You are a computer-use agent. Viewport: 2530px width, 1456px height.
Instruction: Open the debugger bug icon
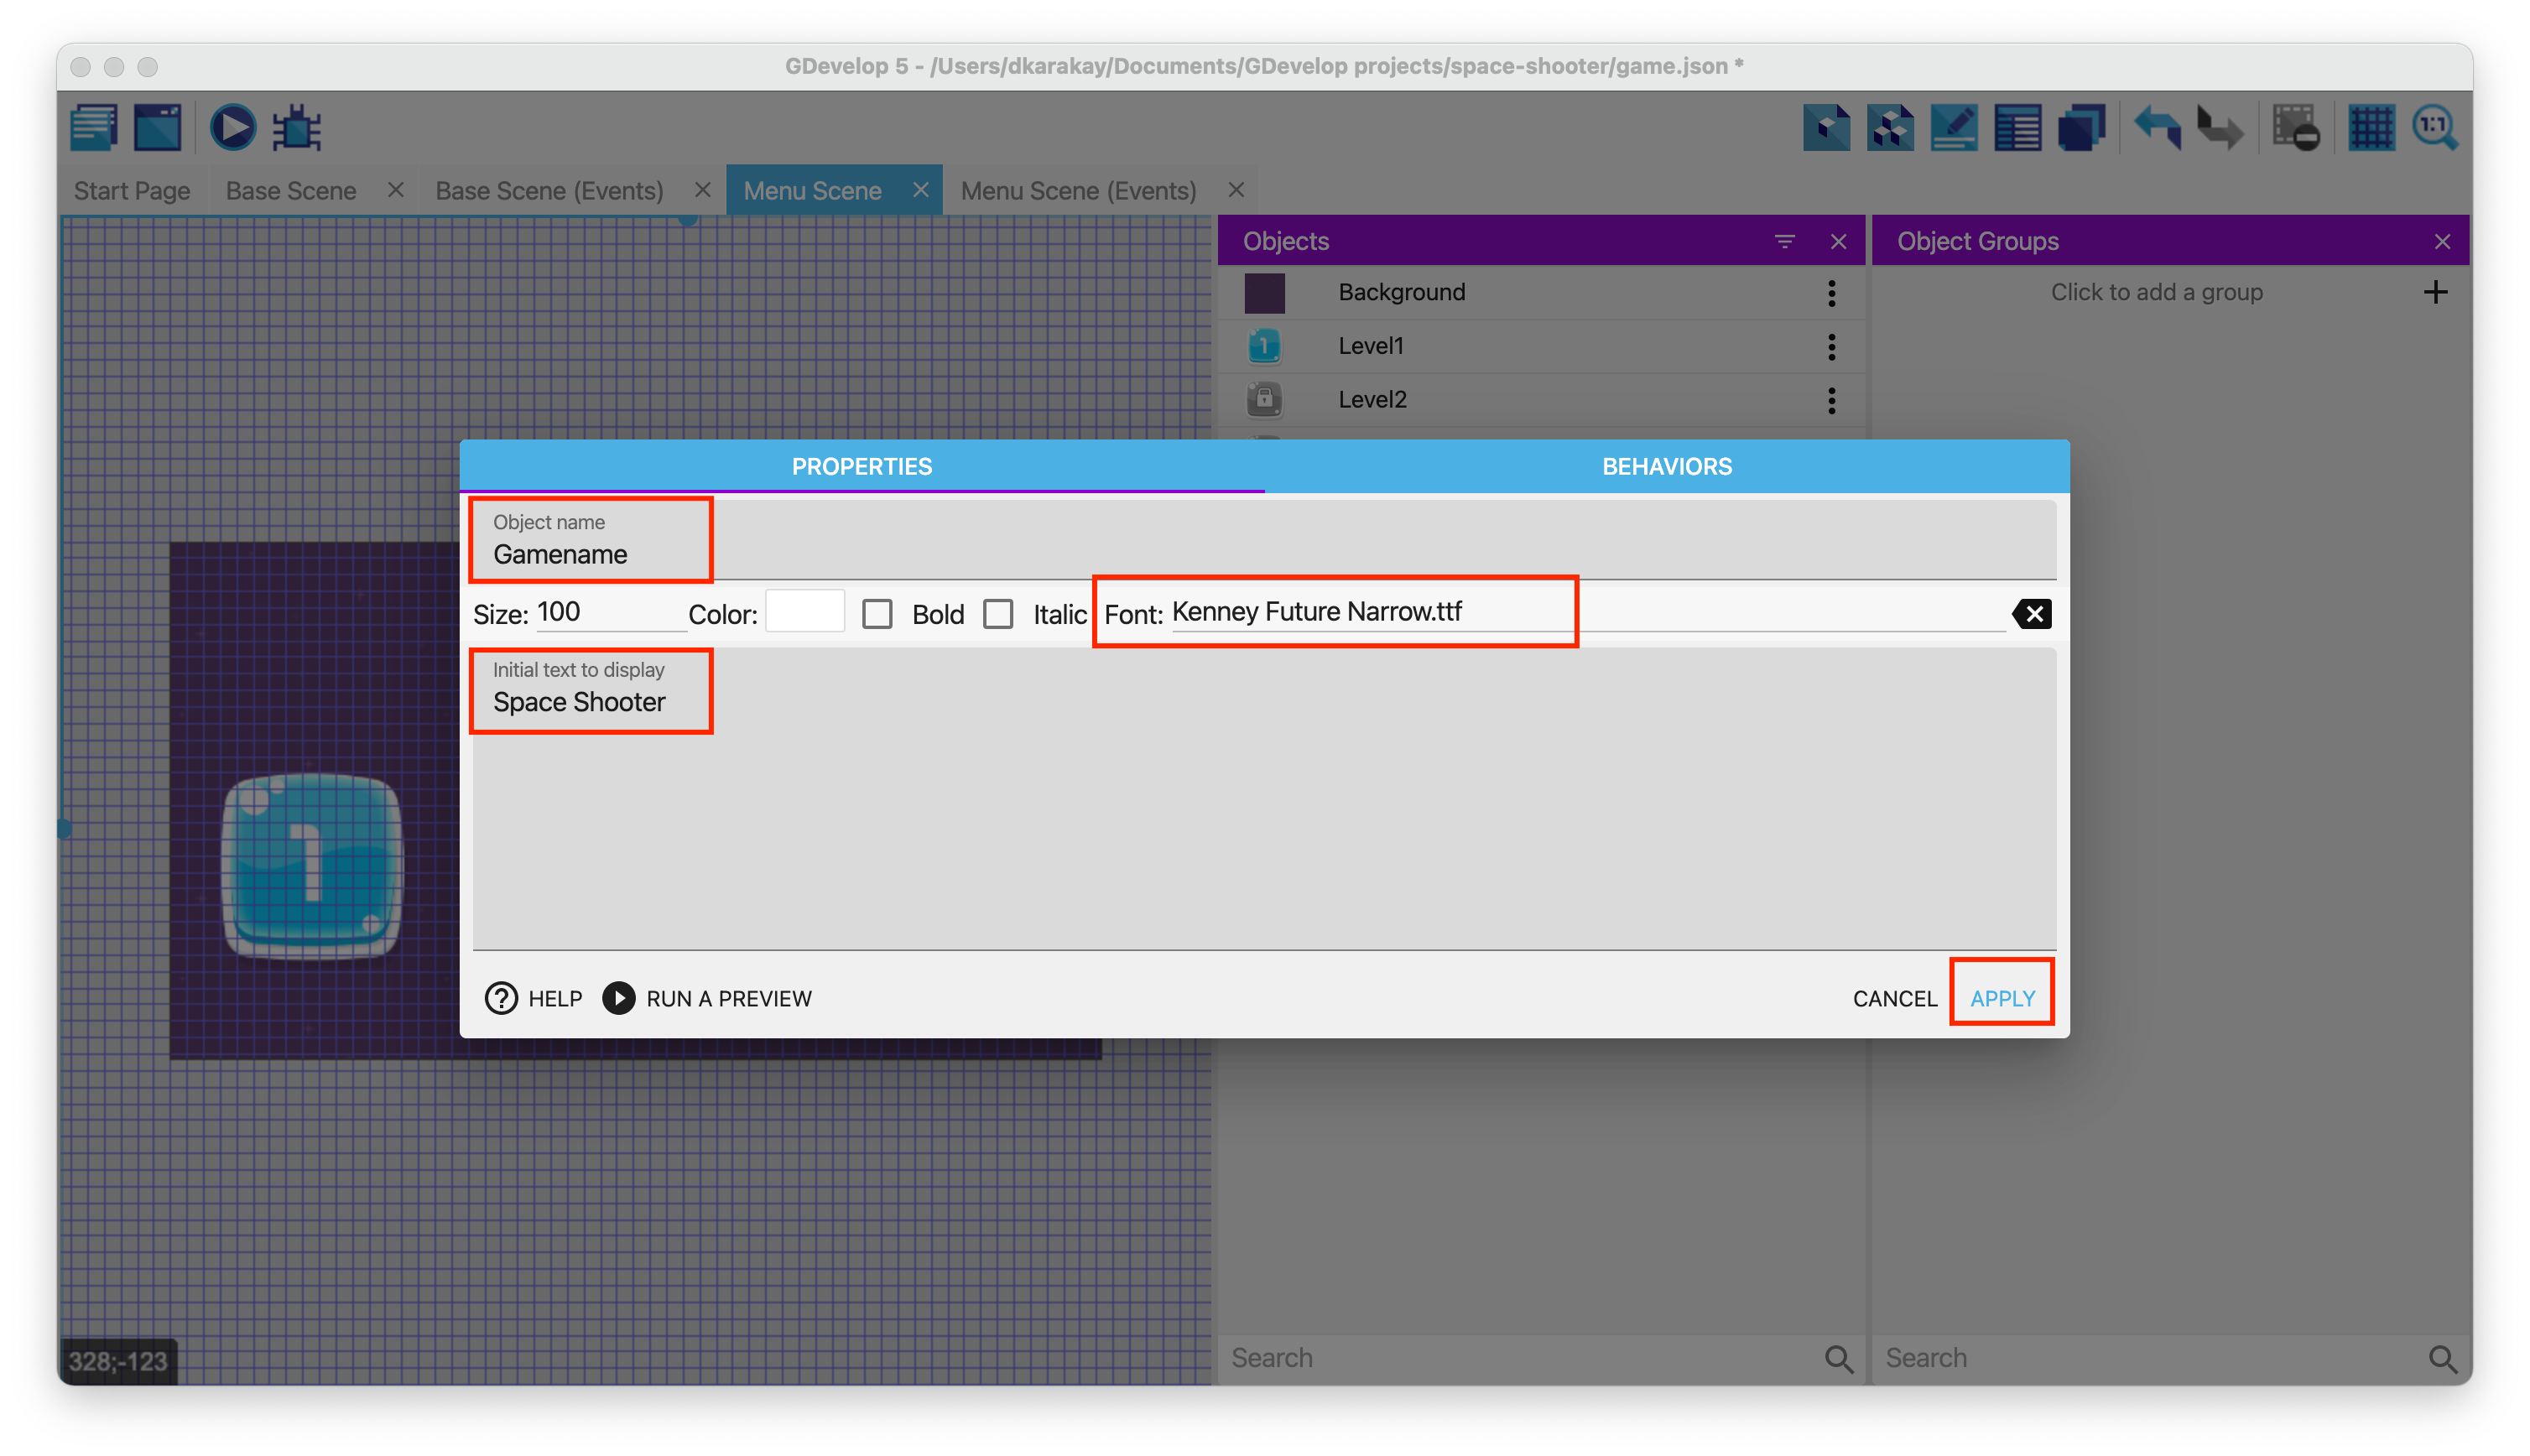(x=297, y=128)
